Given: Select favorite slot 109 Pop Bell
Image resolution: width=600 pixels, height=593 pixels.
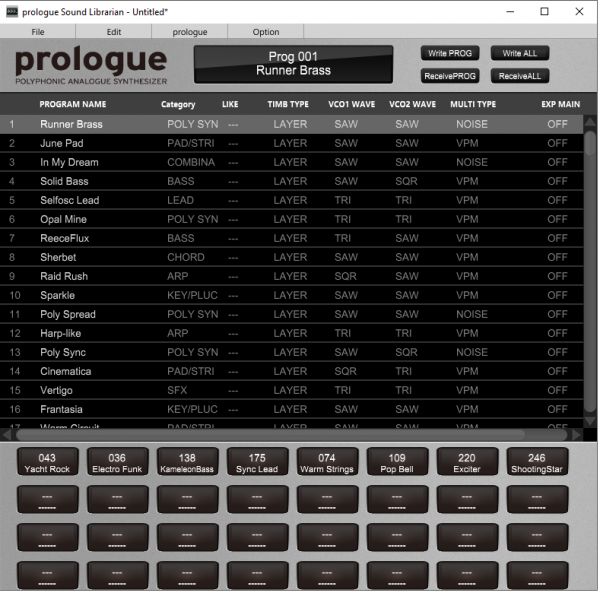Looking at the screenshot, I should 397,462.
